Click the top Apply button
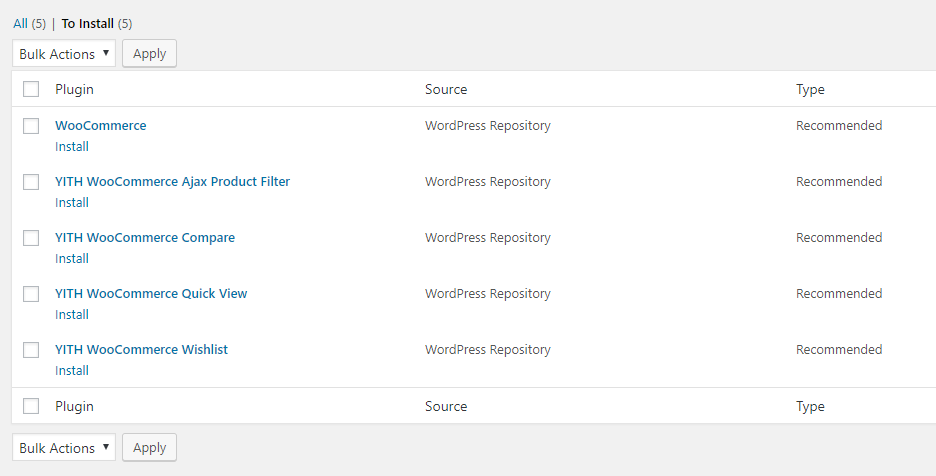 tap(149, 54)
